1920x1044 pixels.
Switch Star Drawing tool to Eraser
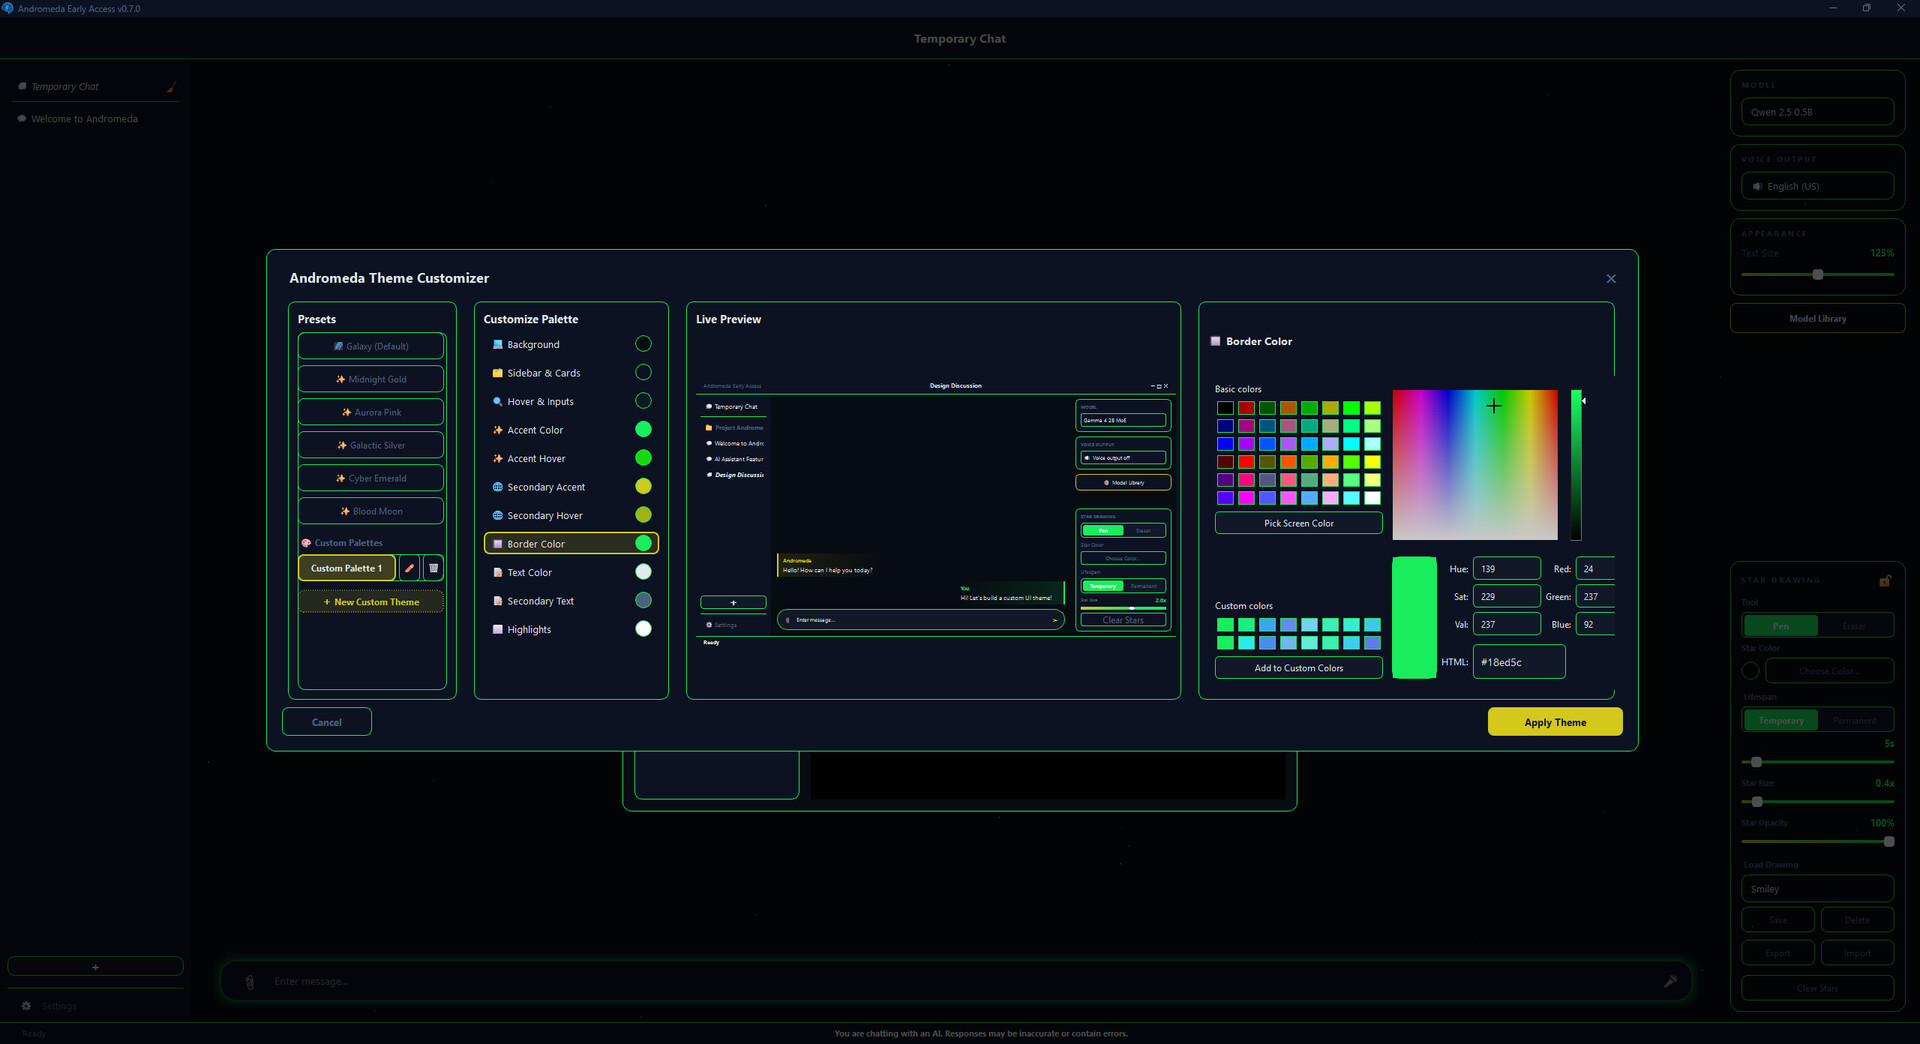pyautogui.click(x=1855, y=626)
